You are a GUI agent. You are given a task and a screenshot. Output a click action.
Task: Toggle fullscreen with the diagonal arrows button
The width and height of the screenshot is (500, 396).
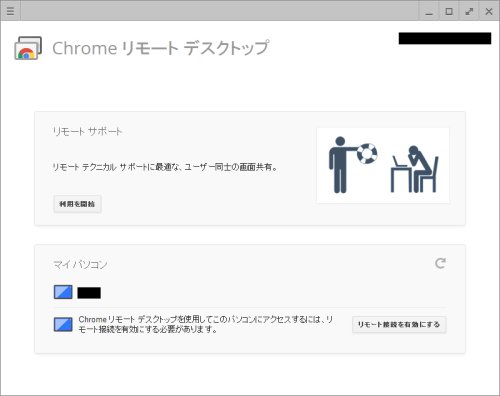tap(469, 11)
